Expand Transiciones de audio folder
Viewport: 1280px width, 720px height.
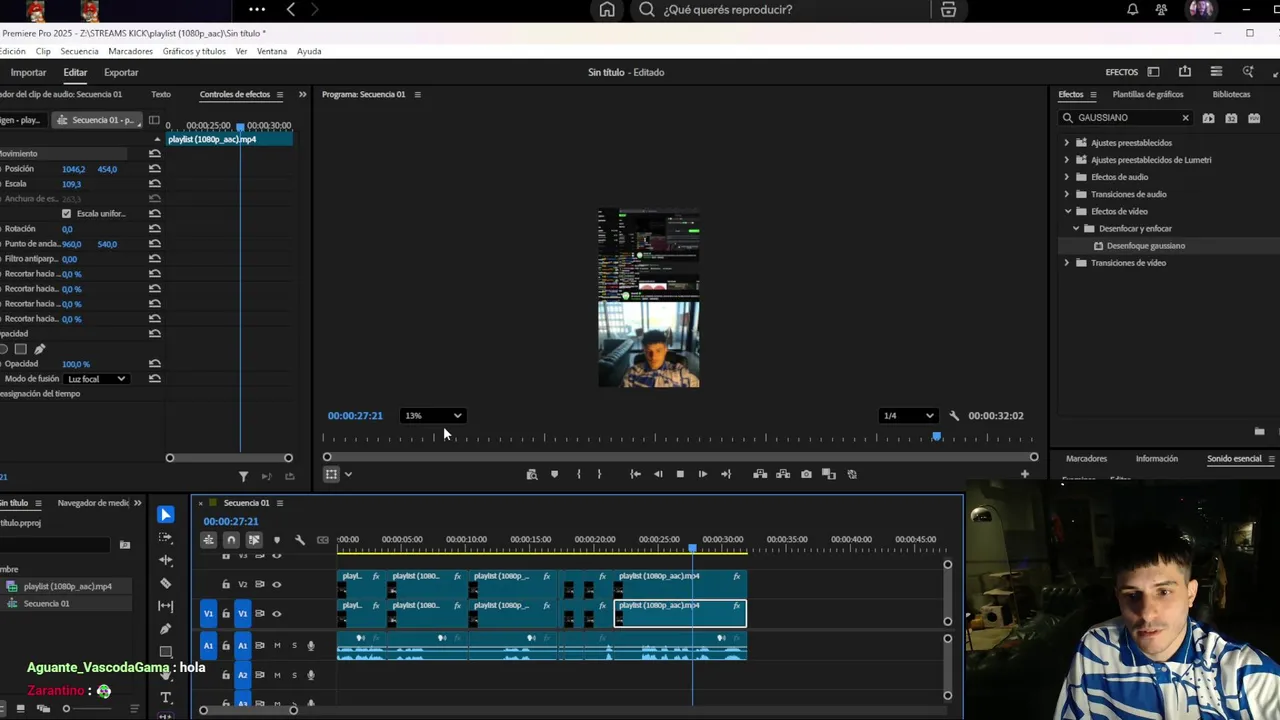[1066, 194]
